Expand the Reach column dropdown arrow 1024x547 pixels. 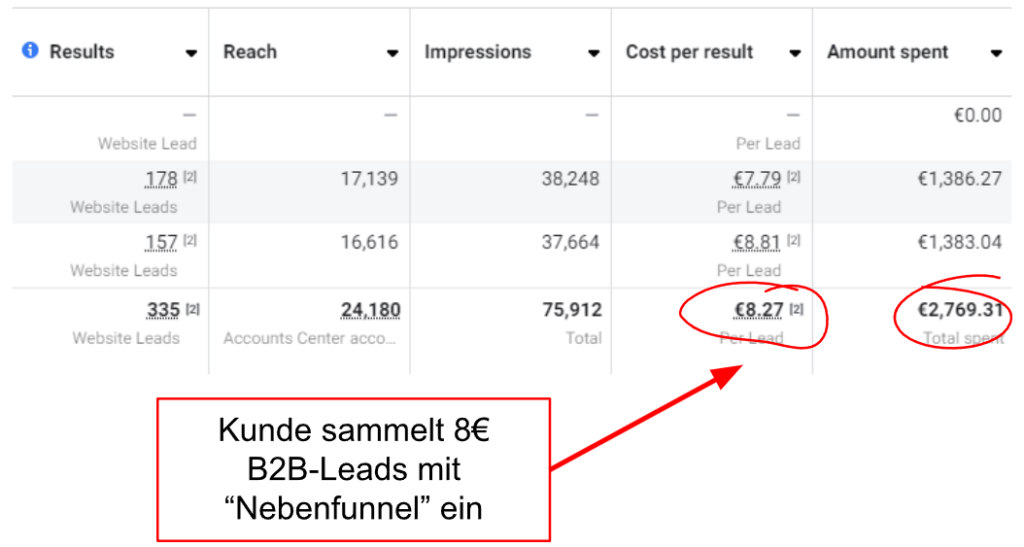tap(393, 54)
